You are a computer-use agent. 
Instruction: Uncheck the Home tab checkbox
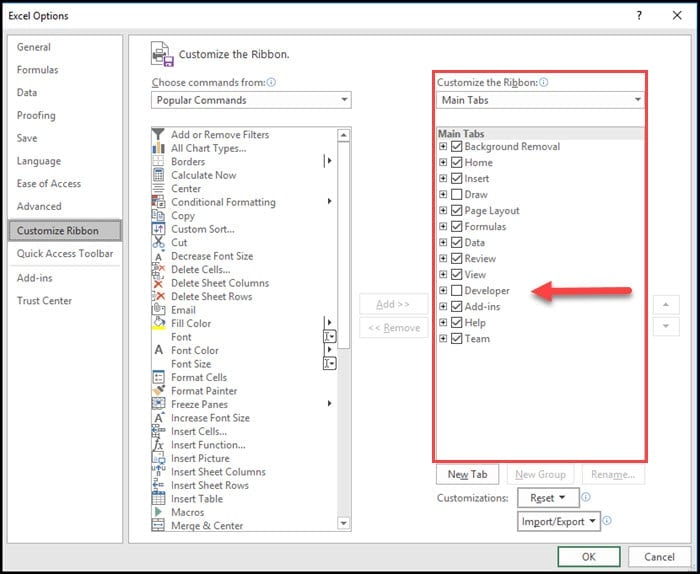click(x=456, y=162)
